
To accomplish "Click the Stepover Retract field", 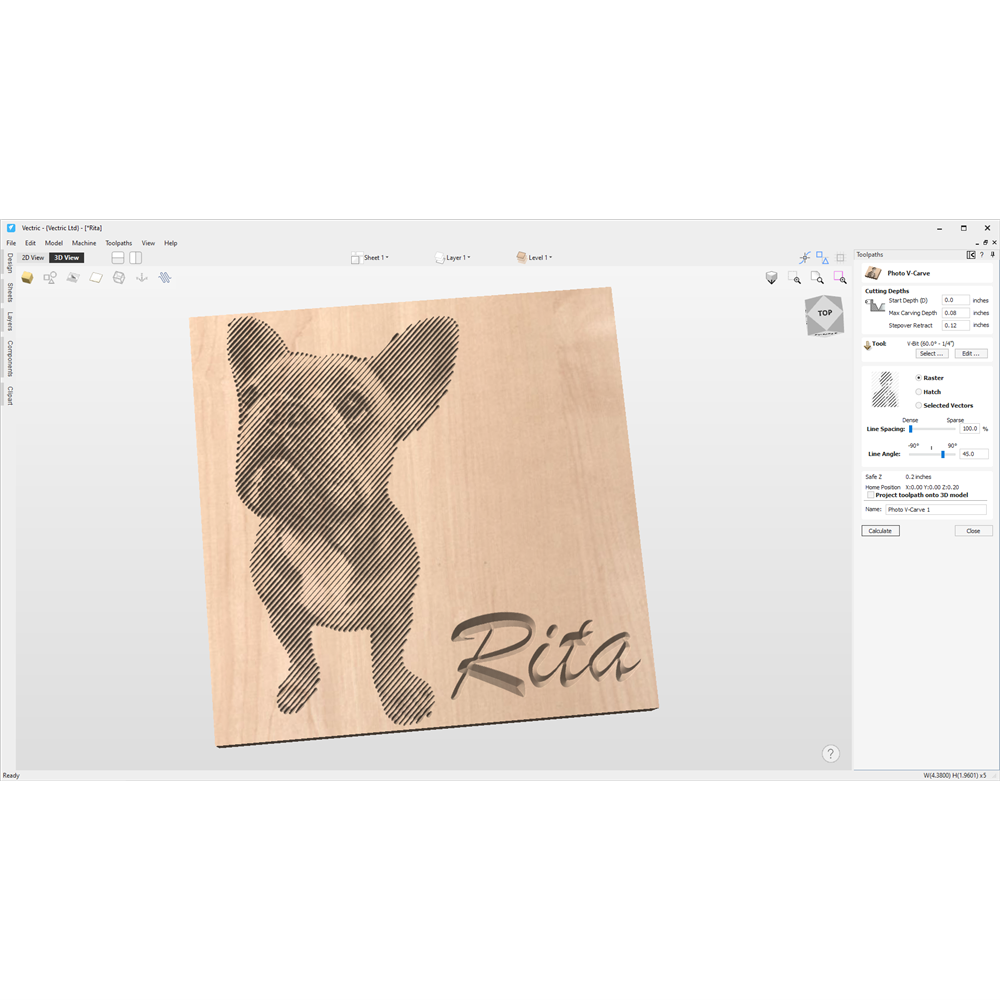I will (x=955, y=325).
